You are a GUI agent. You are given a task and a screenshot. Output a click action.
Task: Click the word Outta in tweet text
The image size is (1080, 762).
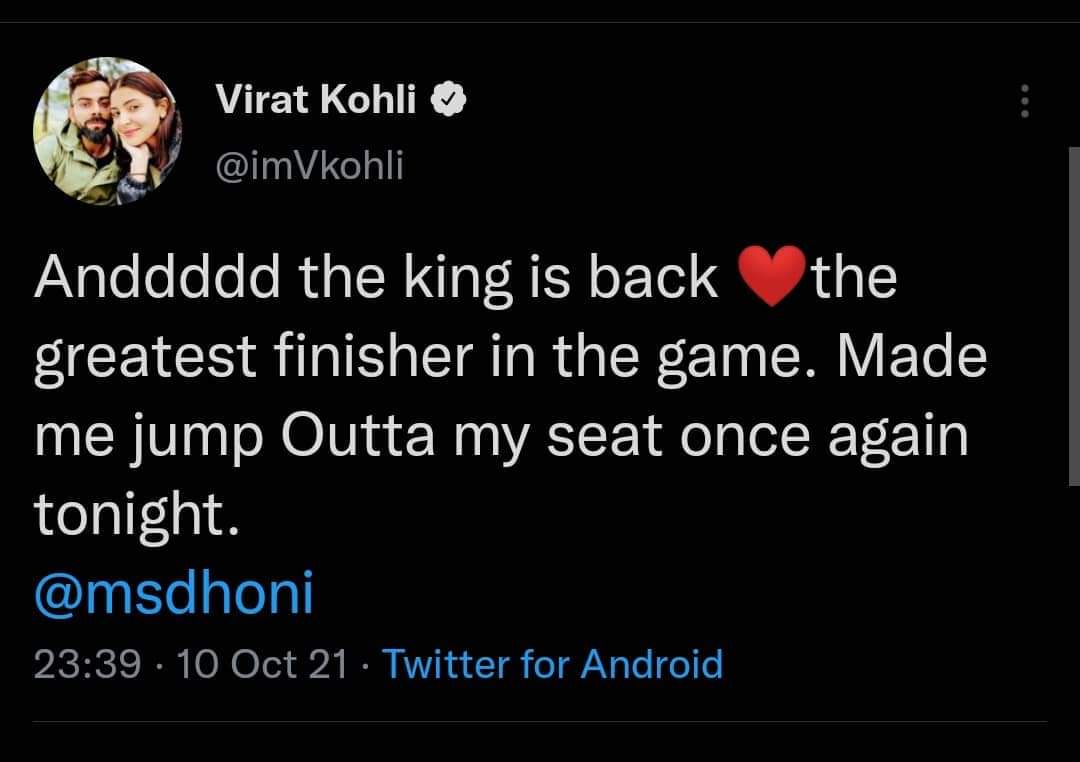(358, 436)
